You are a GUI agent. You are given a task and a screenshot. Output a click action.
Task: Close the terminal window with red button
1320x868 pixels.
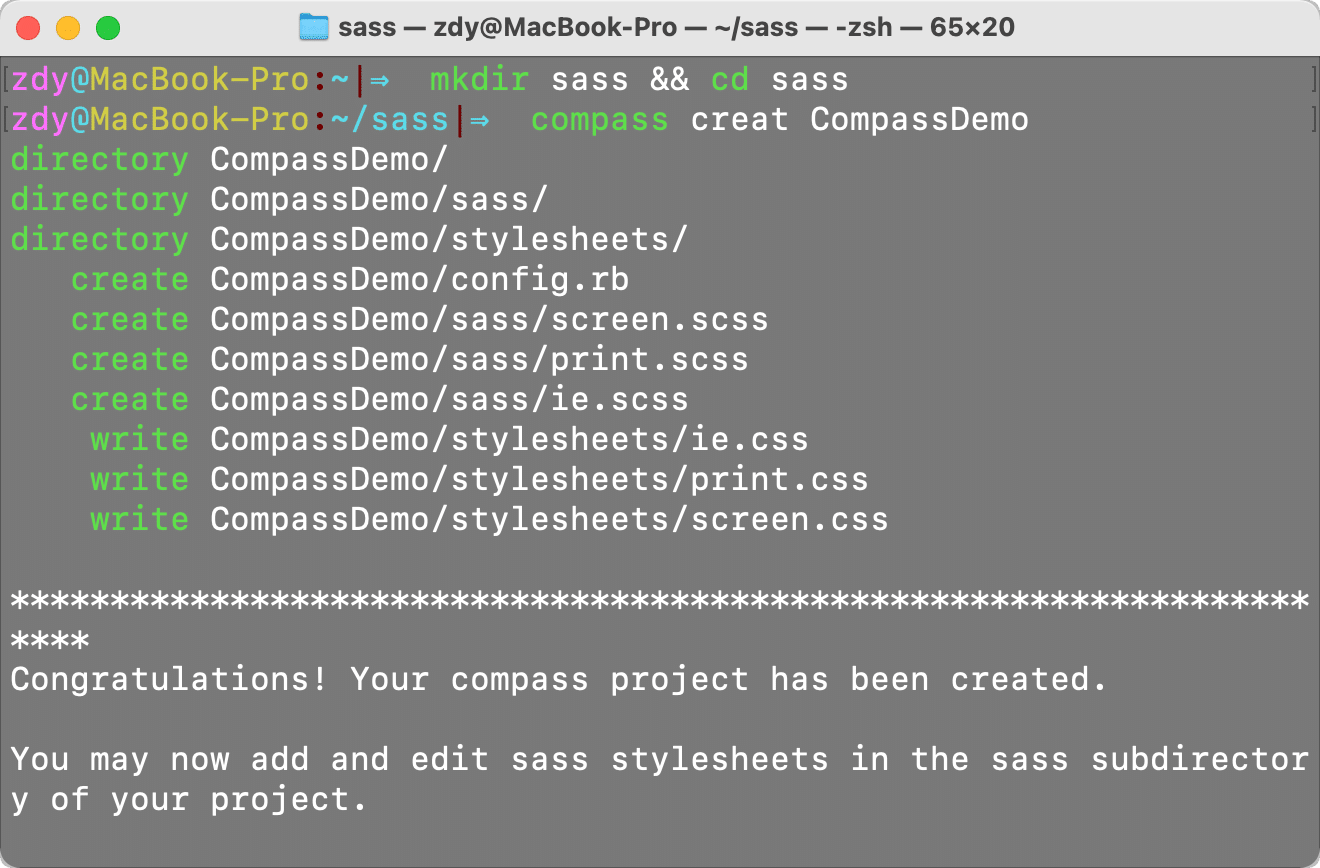pyautogui.click(x=28, y=27)
